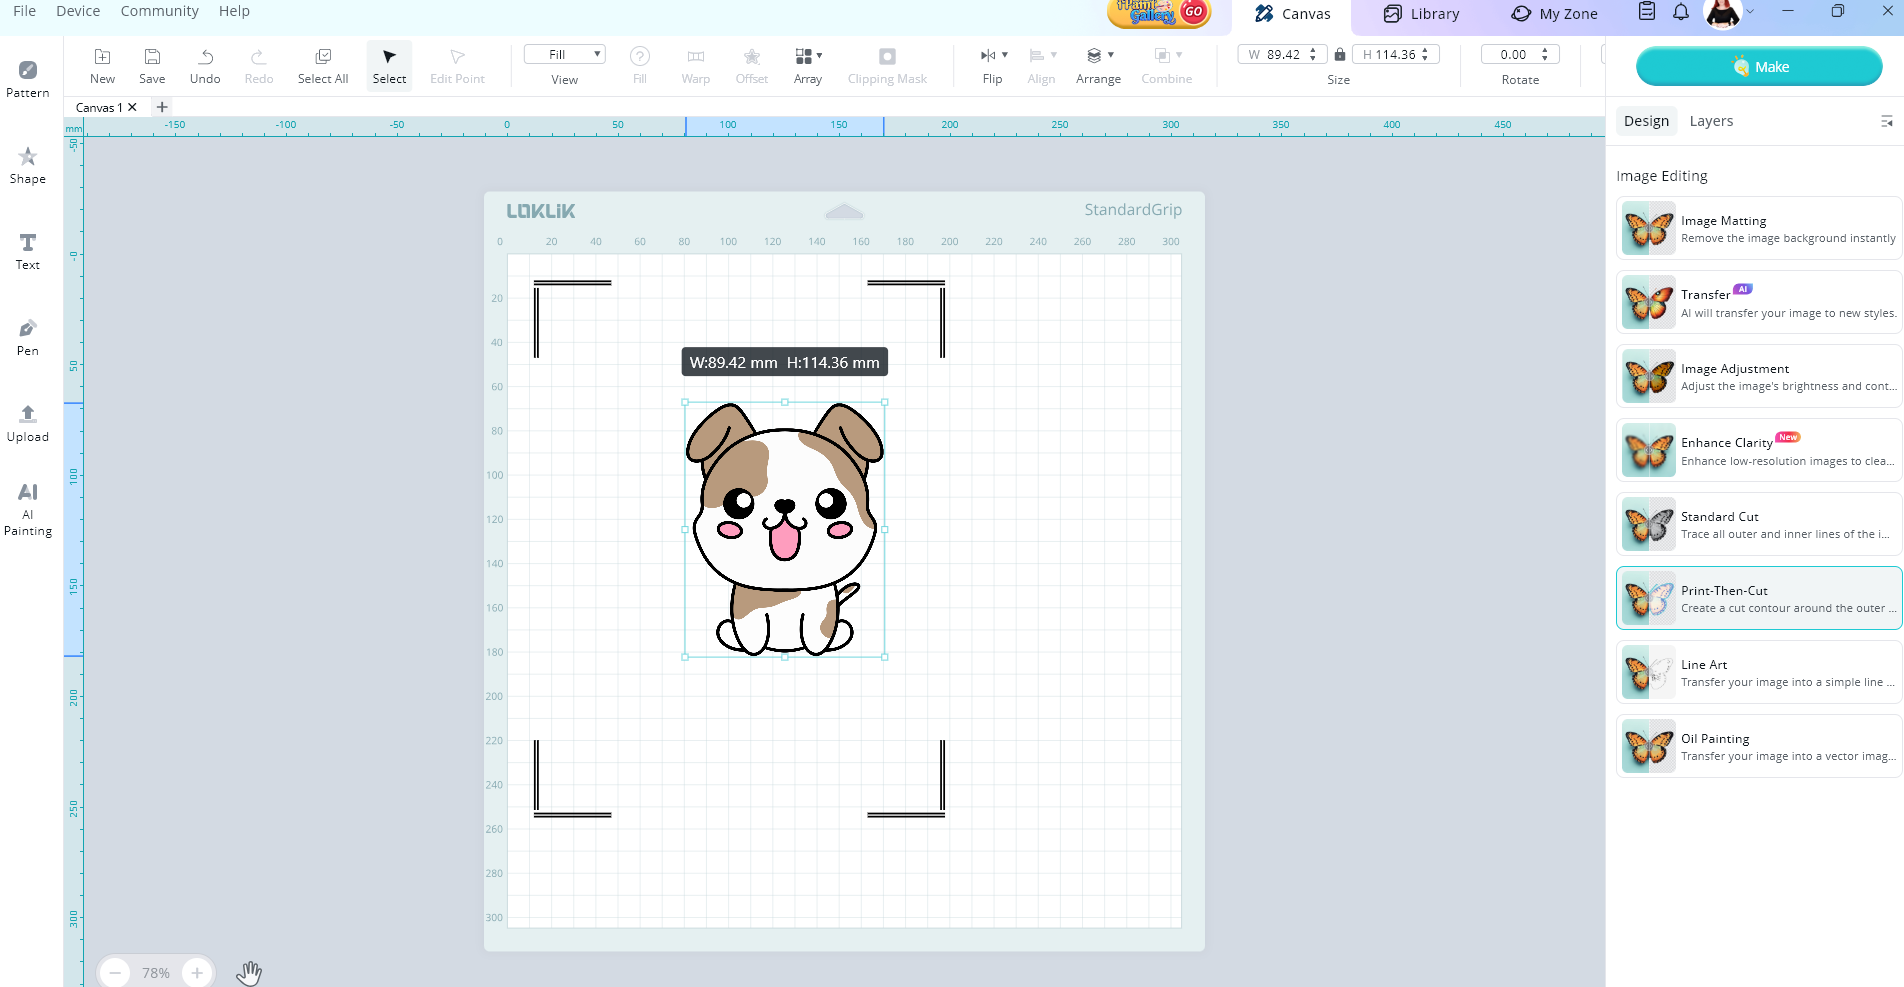This screenshot has width=1904, height=987.
Task: Click the width size input field
Action: click(1283, 55)
